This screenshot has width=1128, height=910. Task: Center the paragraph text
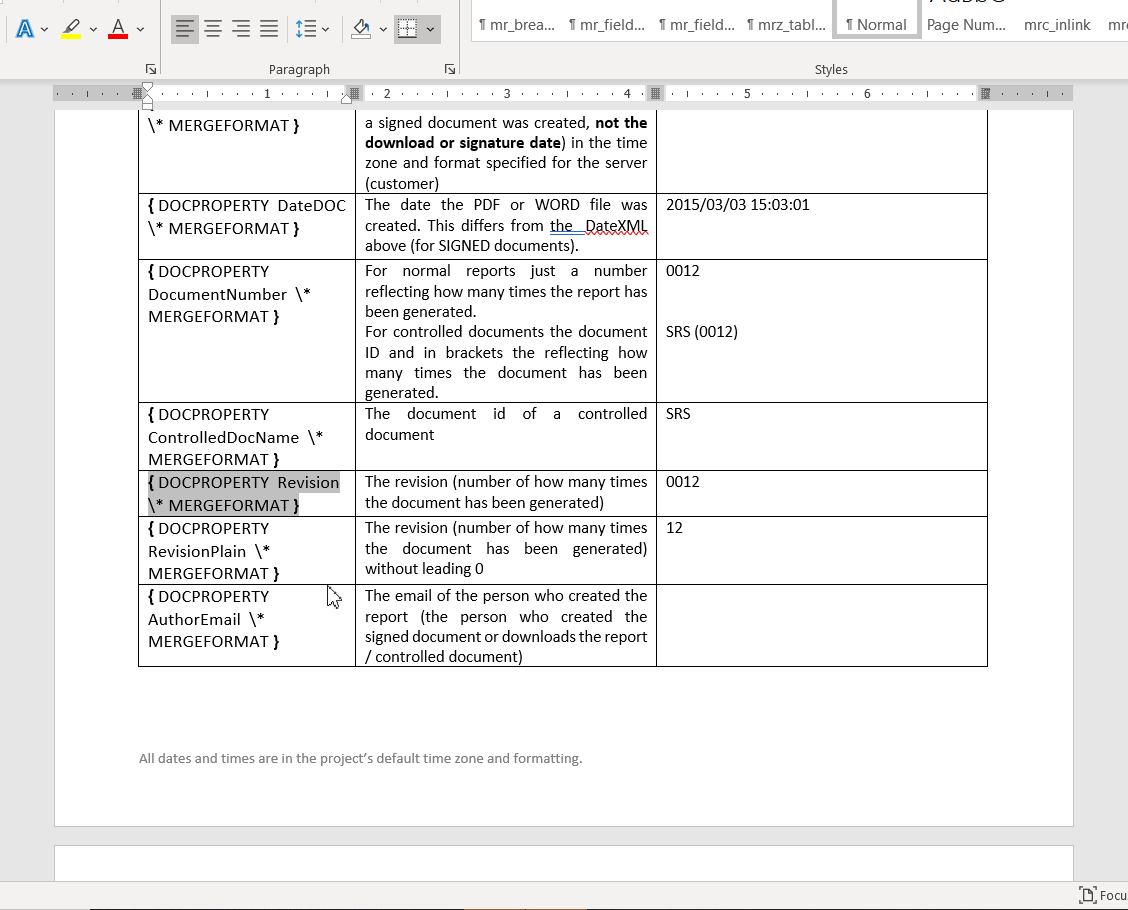point(213,29)
